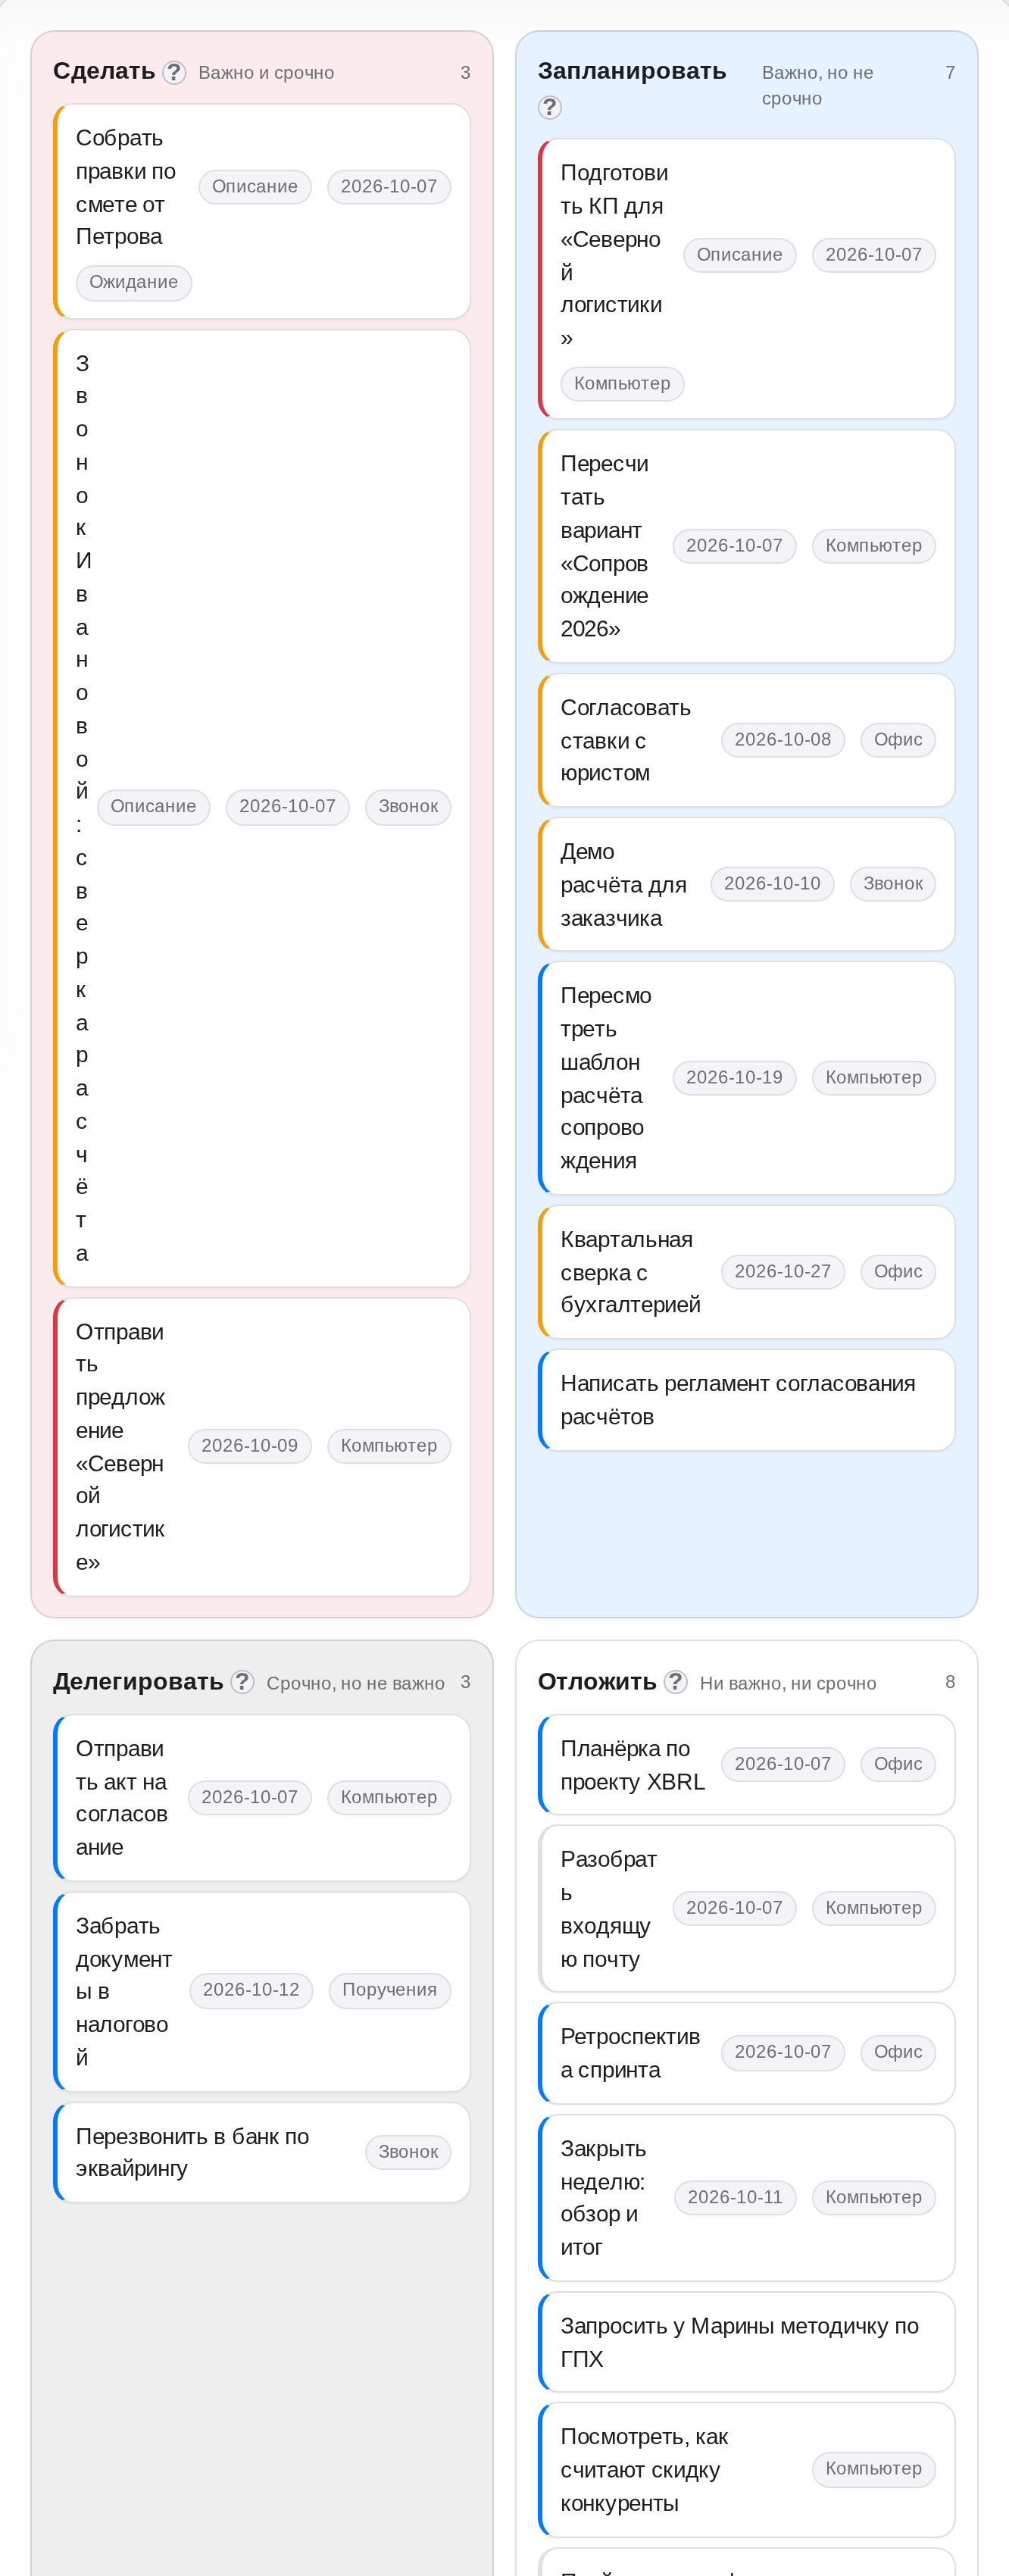
Task: Click help icon under Запланировать heading
Action: (x=550, y=107)
